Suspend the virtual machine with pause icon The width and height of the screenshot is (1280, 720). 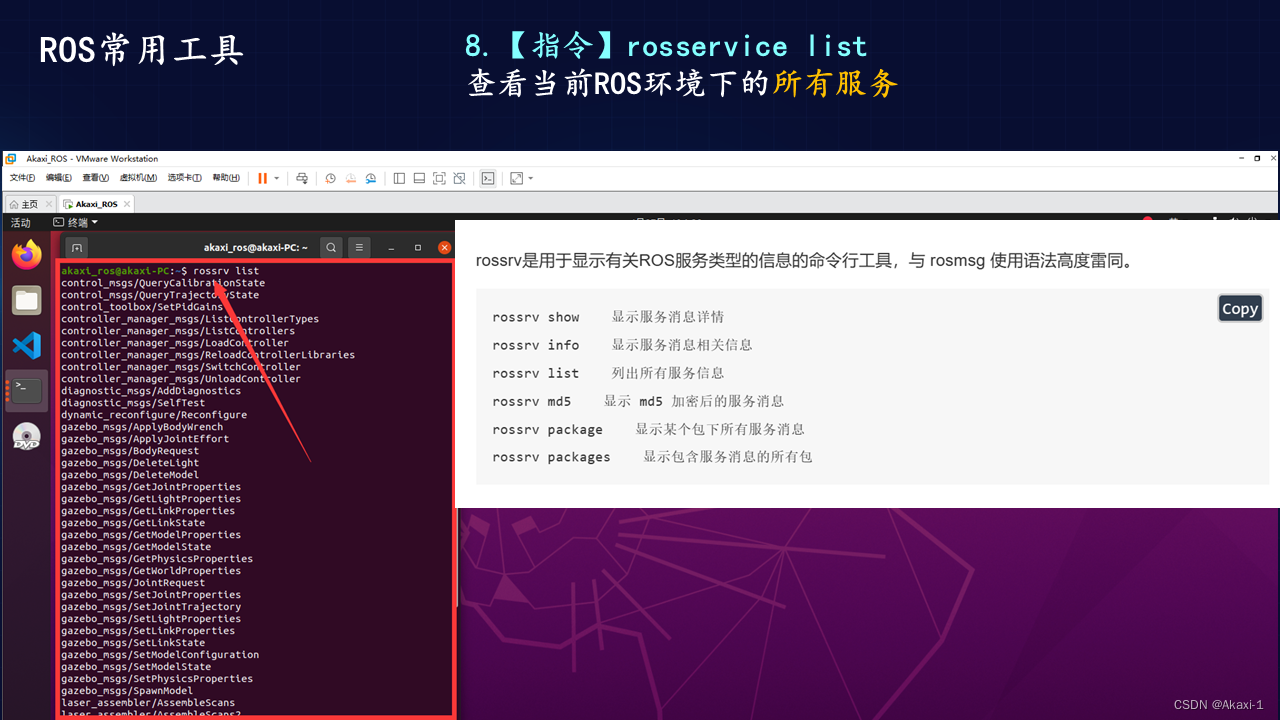click(262, 178)
